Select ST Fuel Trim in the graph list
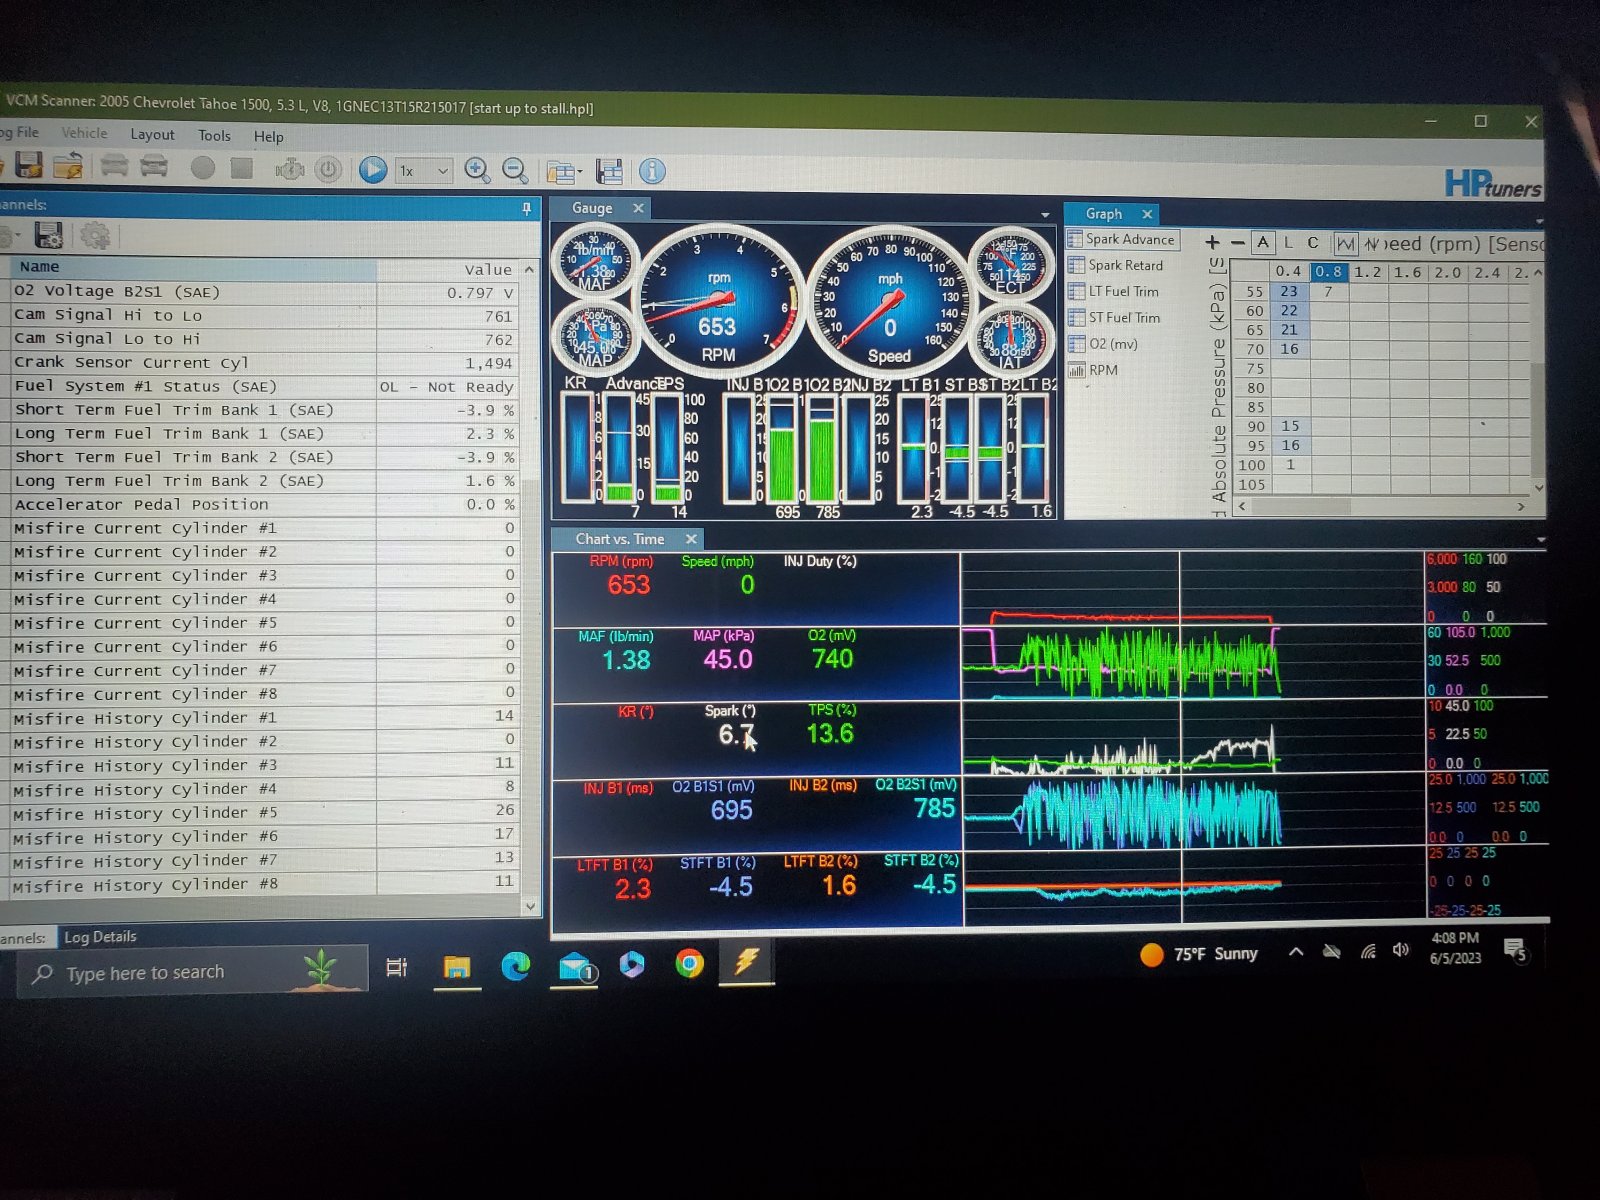Image resolution: width=1600 pixels, height=1200 pixels. (x=1115, y=317)
